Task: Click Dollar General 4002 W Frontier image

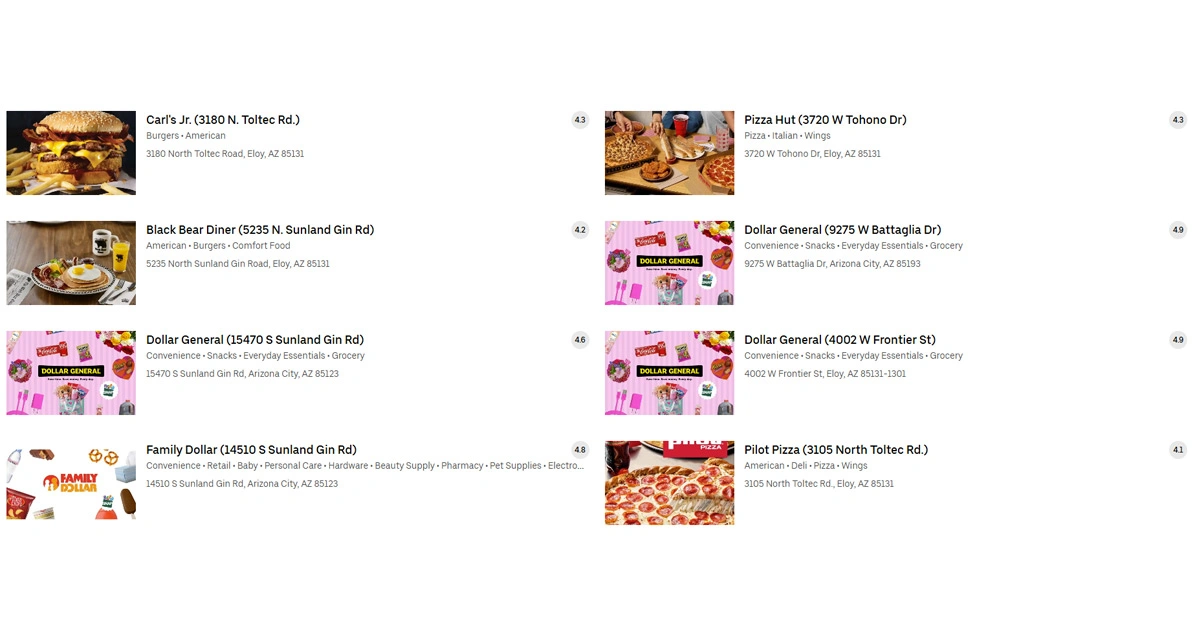Action: pos(669,373)
